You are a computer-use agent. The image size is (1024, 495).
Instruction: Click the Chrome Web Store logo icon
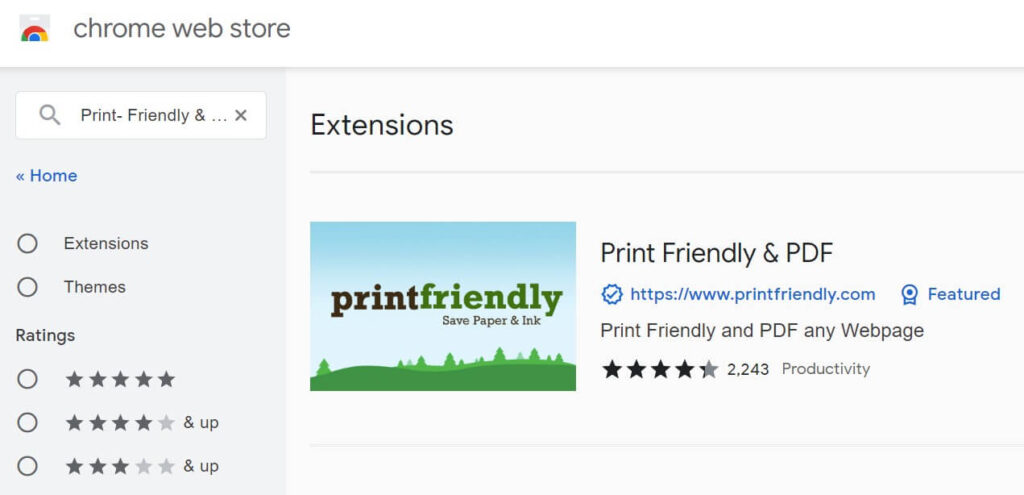[35, 29]
